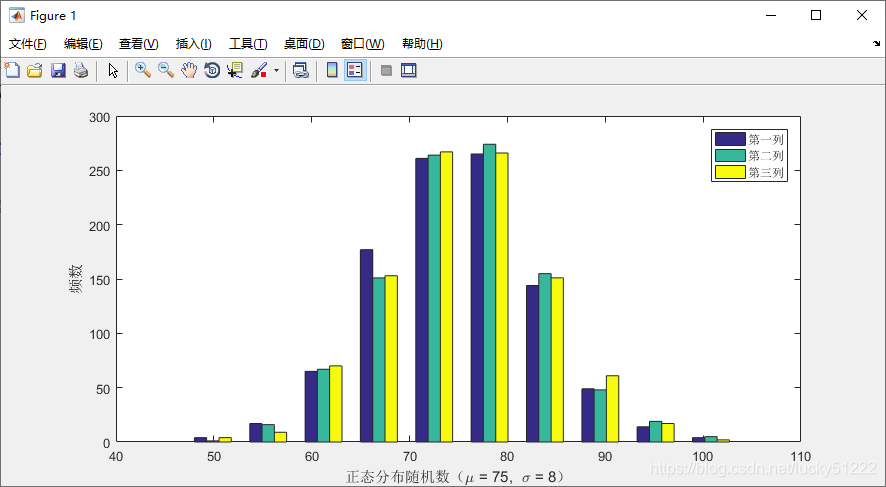886x487 pixels.
Task: Open the 文件(F) menu
Action: 28,44
